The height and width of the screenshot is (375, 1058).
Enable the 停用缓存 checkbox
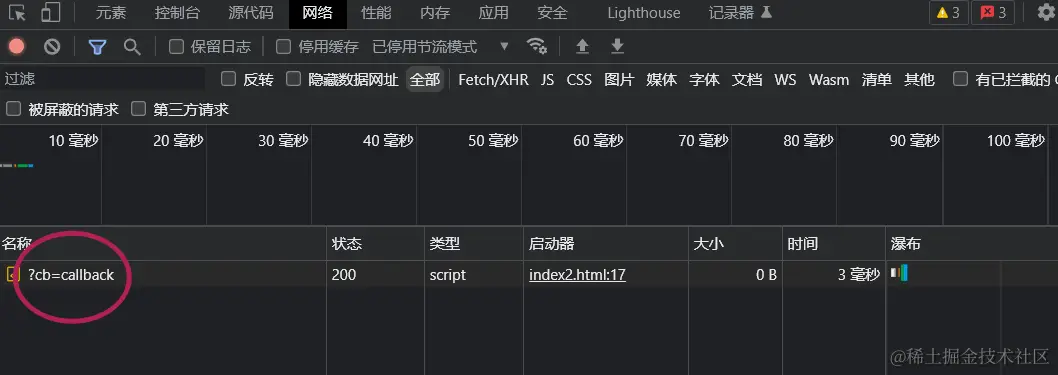tap(284, 47)
